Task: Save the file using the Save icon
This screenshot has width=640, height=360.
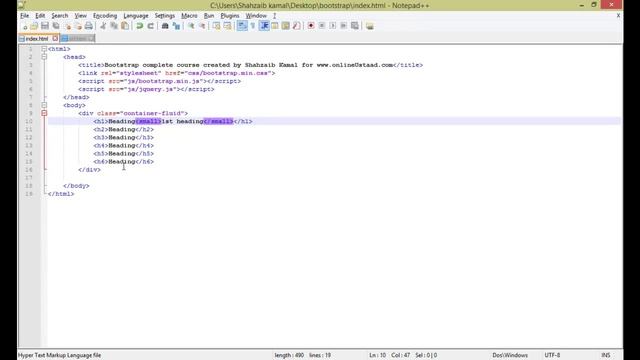Action: (x=45, y=26)
